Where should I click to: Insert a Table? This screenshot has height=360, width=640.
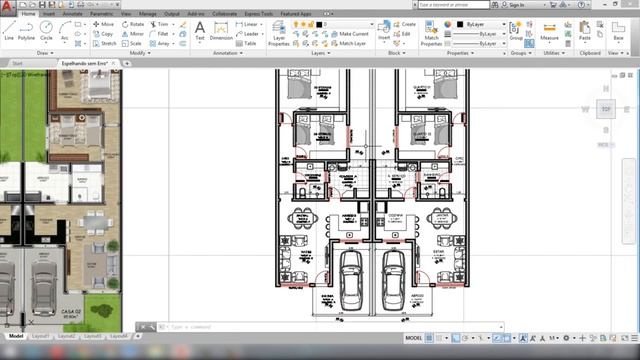click(x=246, y=43)
